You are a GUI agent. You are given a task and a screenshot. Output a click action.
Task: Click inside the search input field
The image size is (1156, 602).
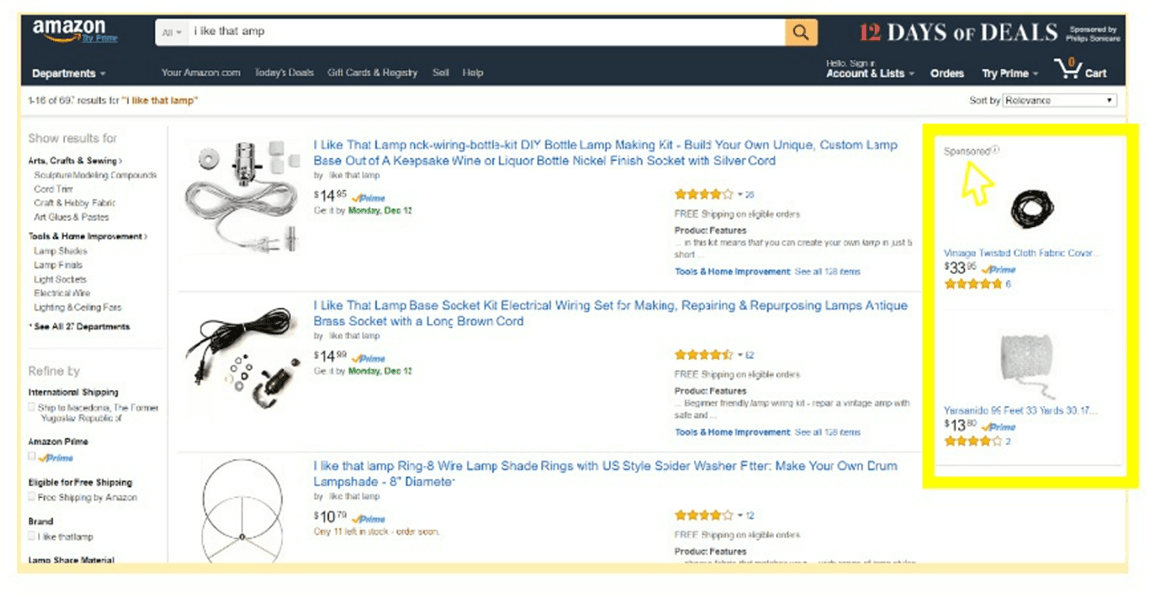pos(450,31)
